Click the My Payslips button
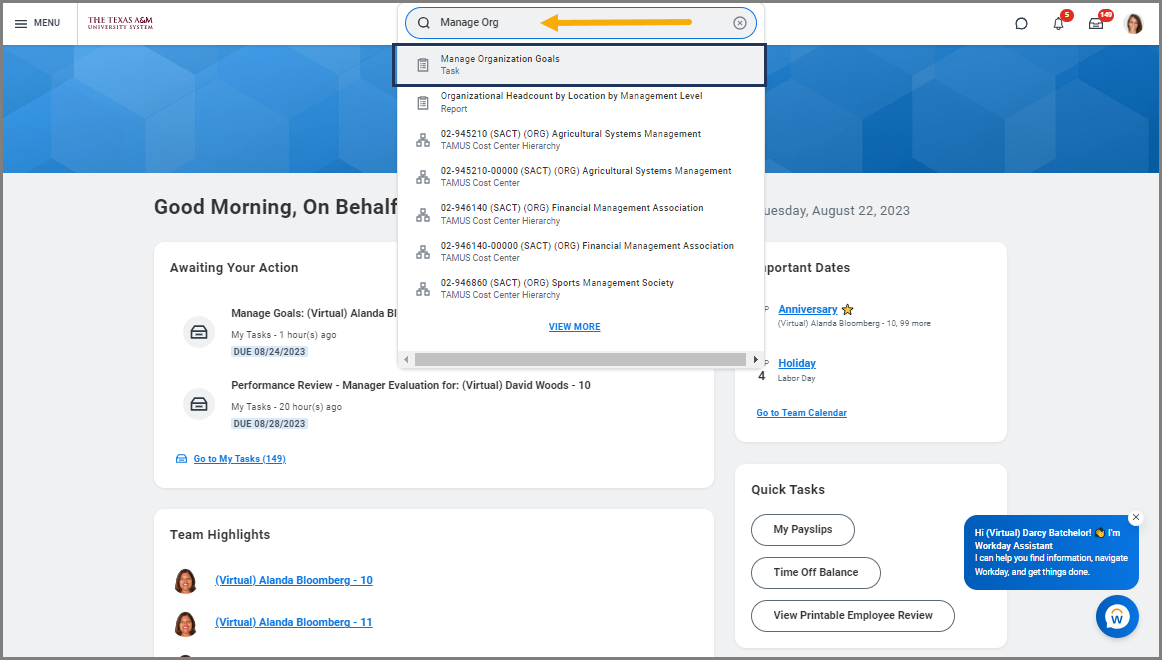This screenshot has height=660, width=1162. click(802, 530)
